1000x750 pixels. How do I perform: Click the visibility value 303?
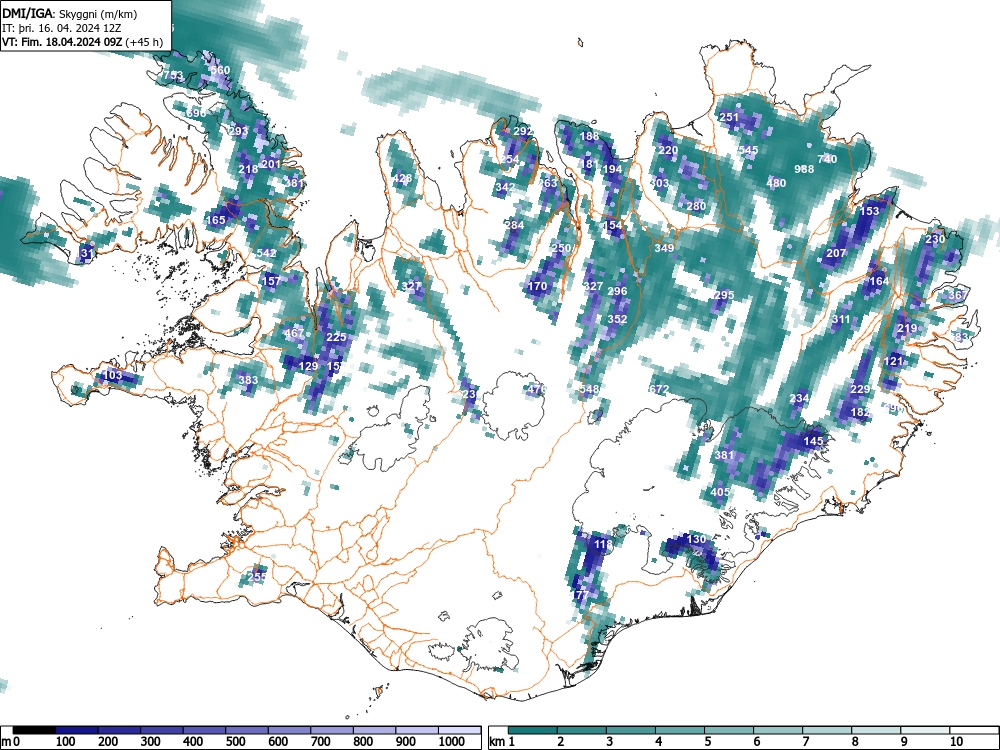coord(659,183)
